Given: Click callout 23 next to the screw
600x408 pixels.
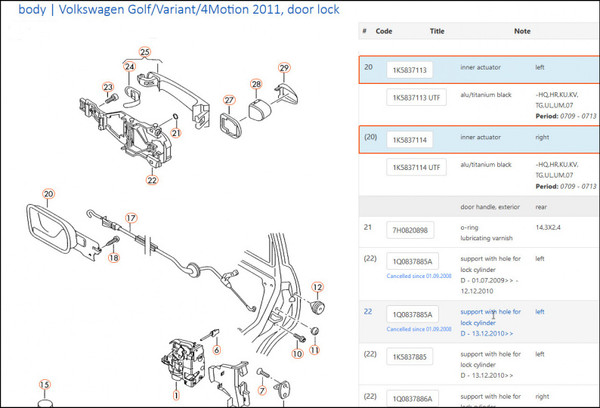Looking at the screenshot, I should coord(107,88).
